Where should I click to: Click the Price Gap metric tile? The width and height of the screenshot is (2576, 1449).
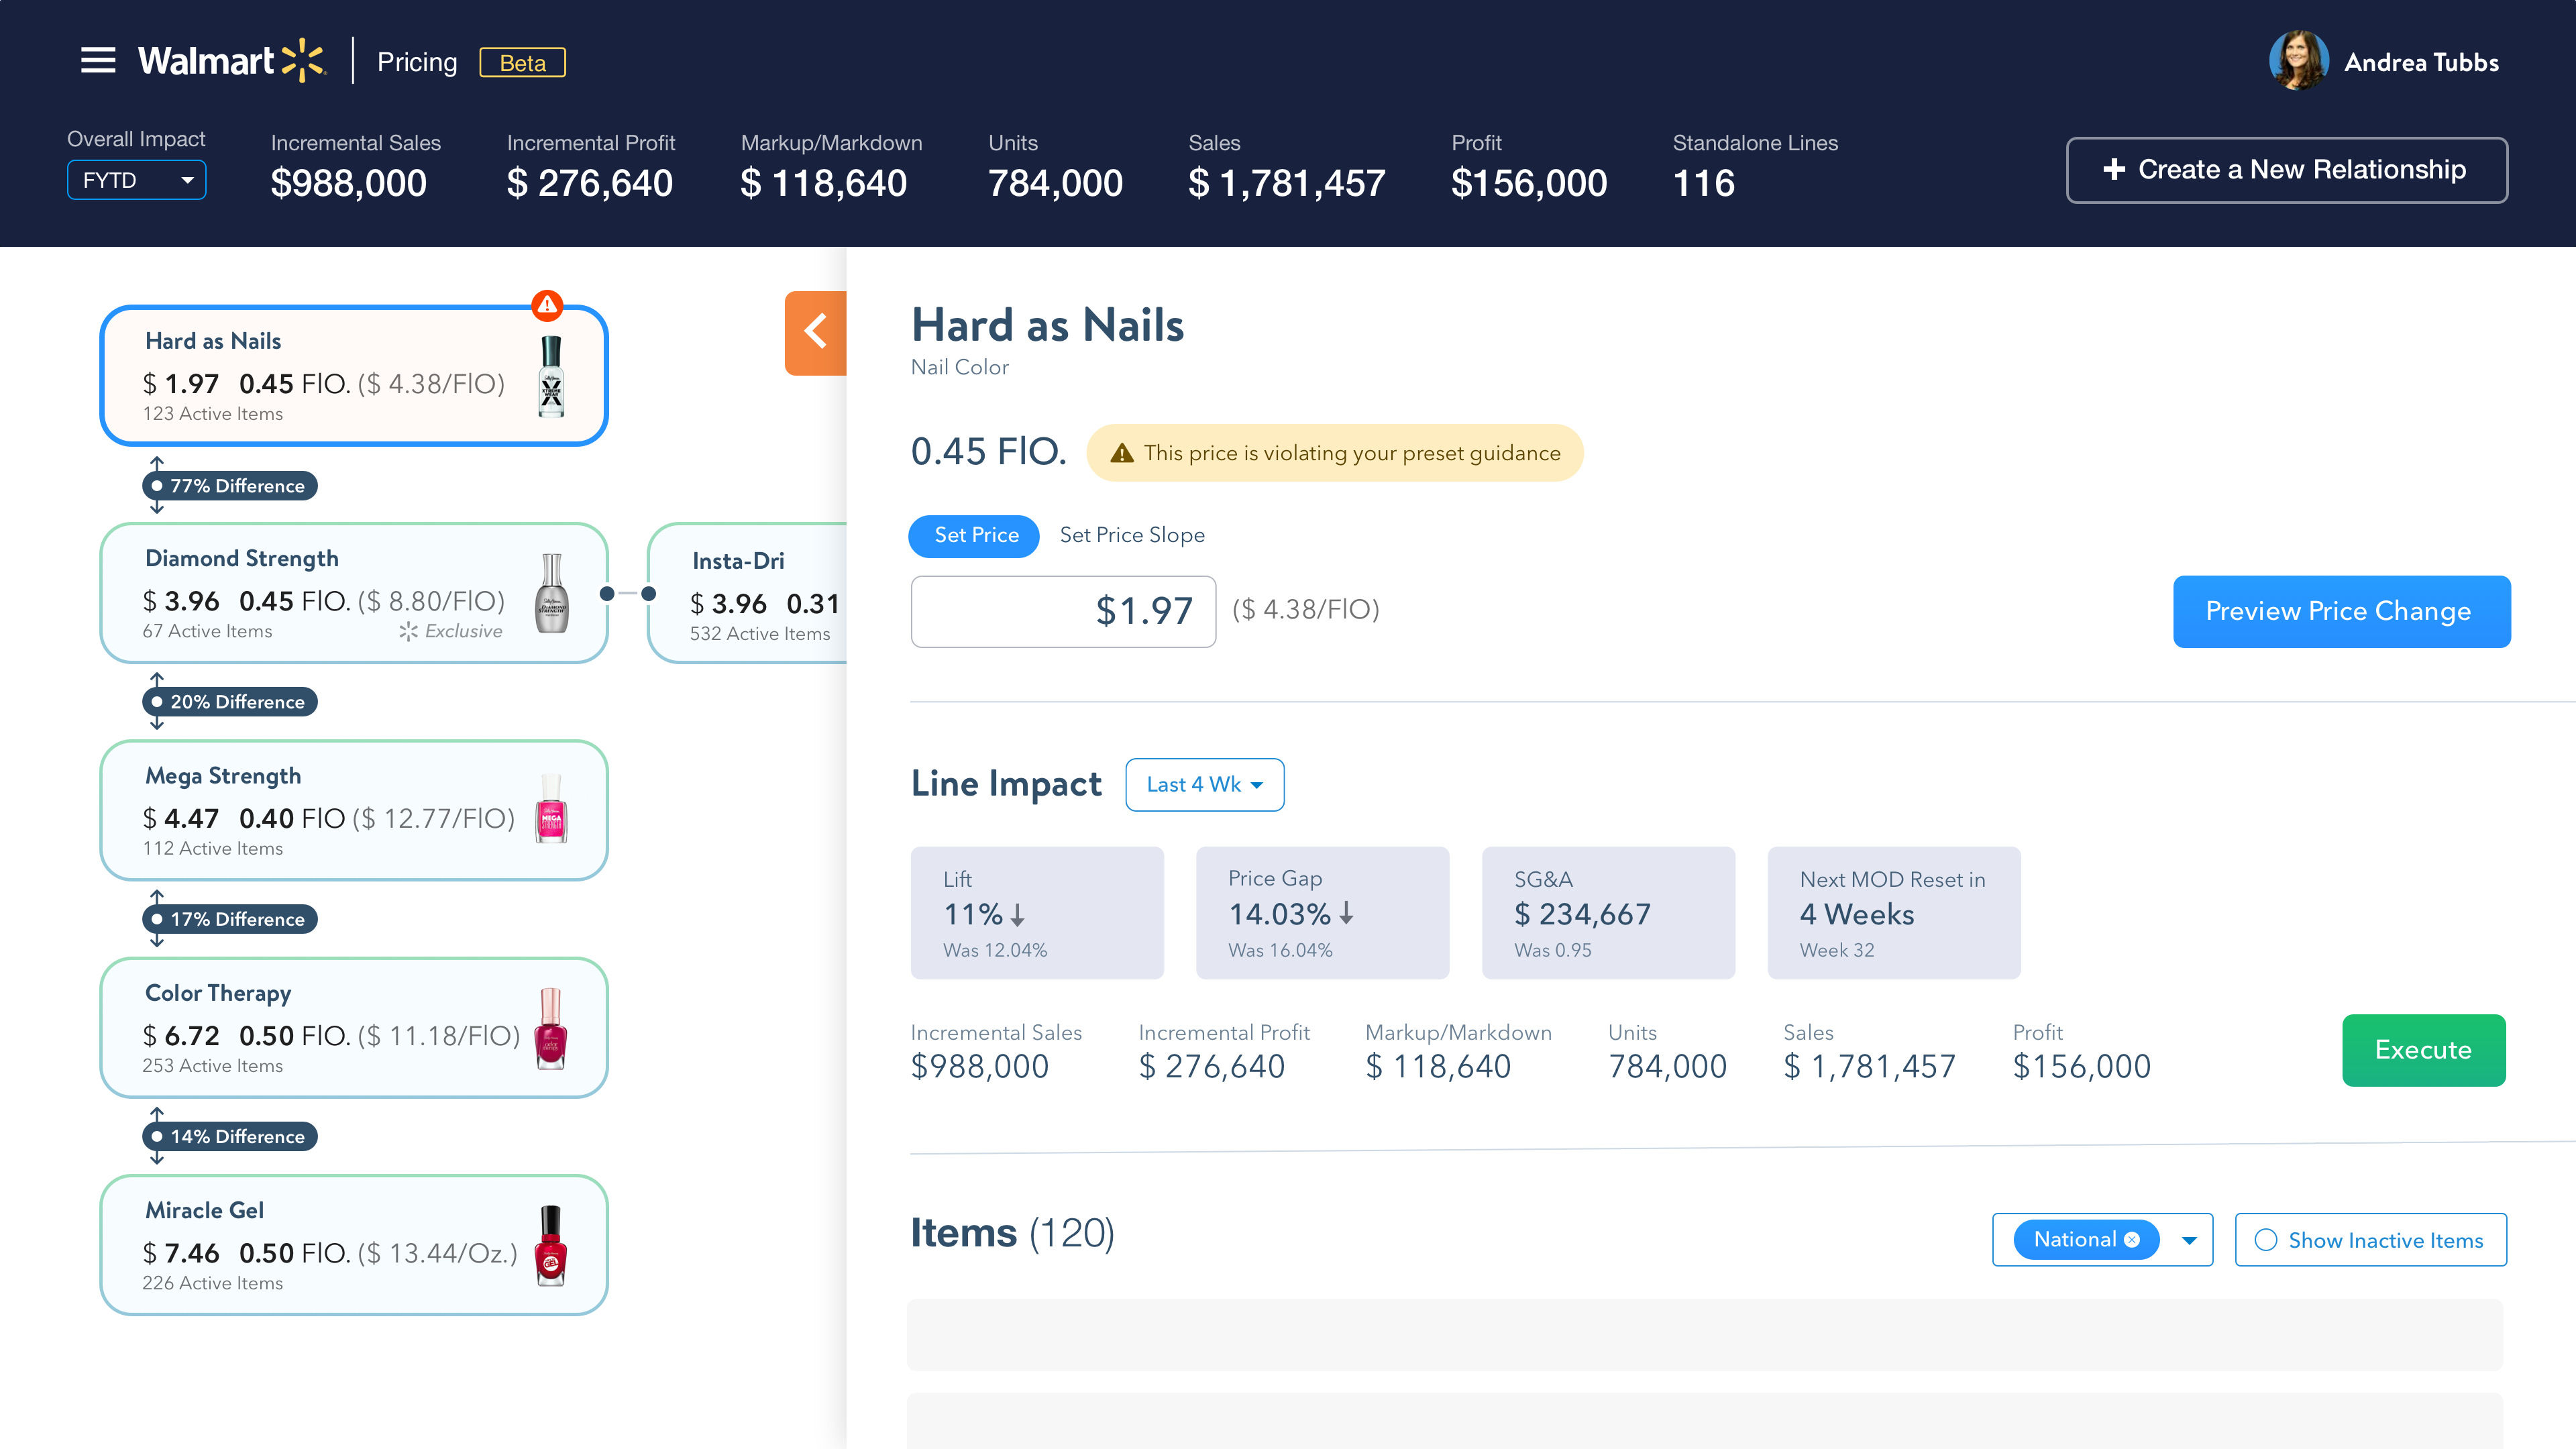click(x=1322, y=913)
